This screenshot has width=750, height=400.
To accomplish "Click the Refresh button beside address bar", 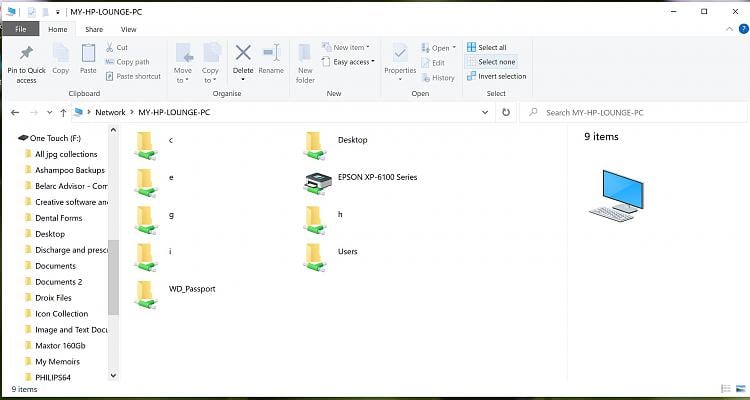I will pos(506,112).
